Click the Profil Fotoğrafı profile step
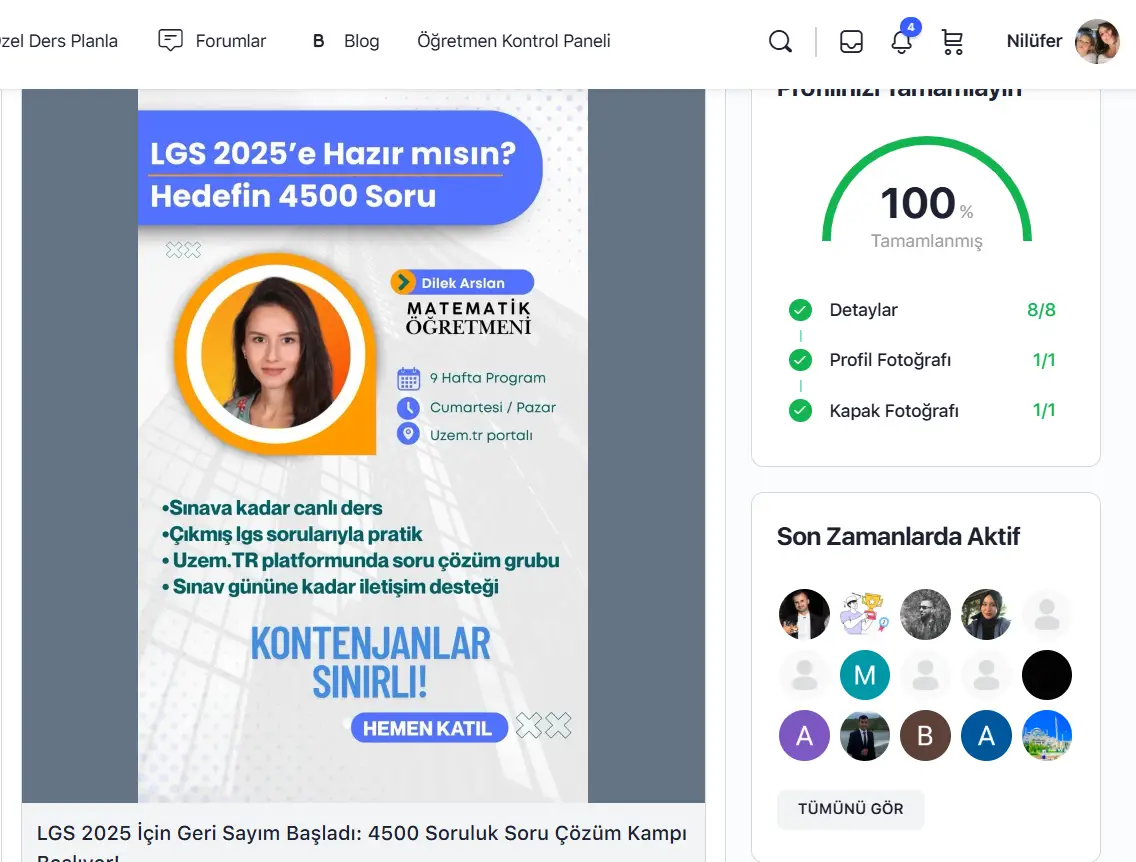1136x862 pixels. pos(890,360)
